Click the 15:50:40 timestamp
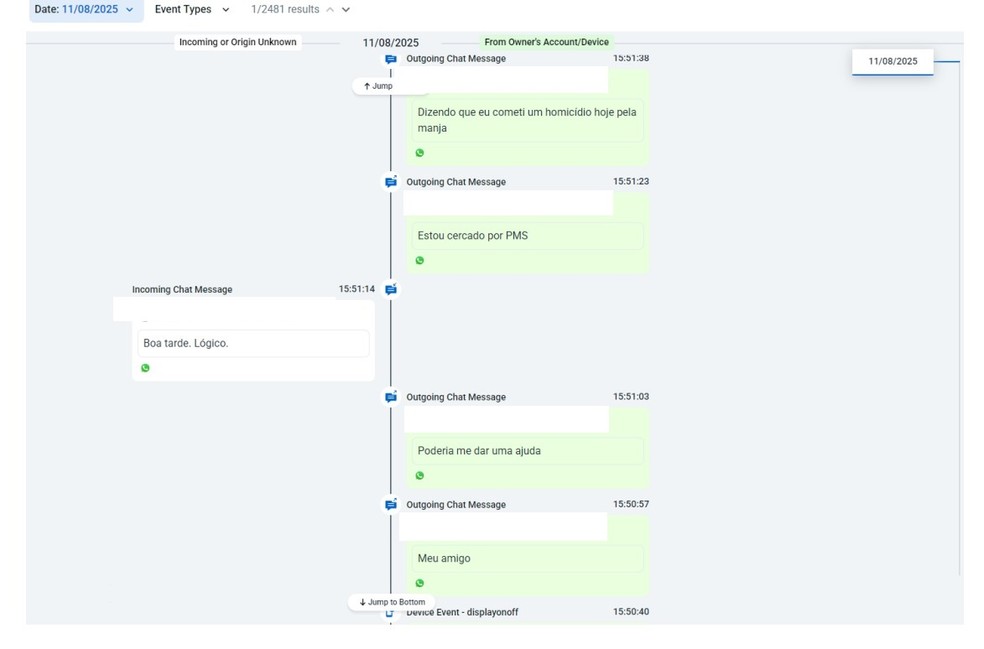 click(631, 611)
